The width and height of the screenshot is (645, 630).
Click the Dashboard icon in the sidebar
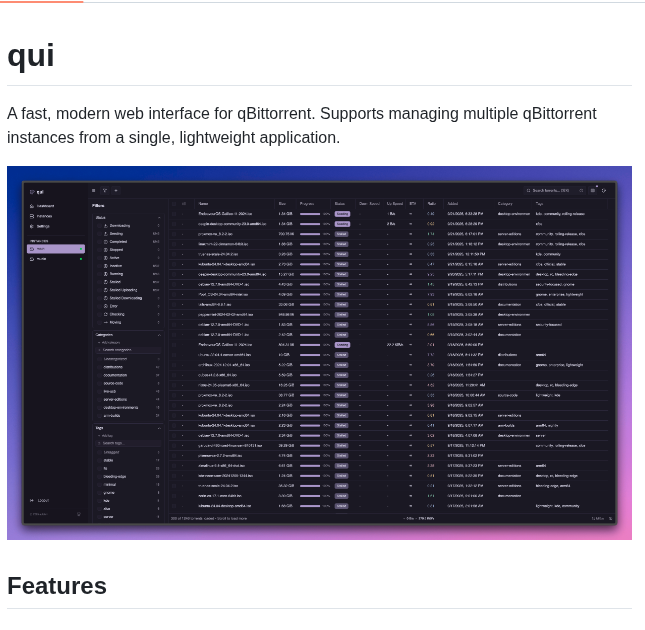coord(32,206)
